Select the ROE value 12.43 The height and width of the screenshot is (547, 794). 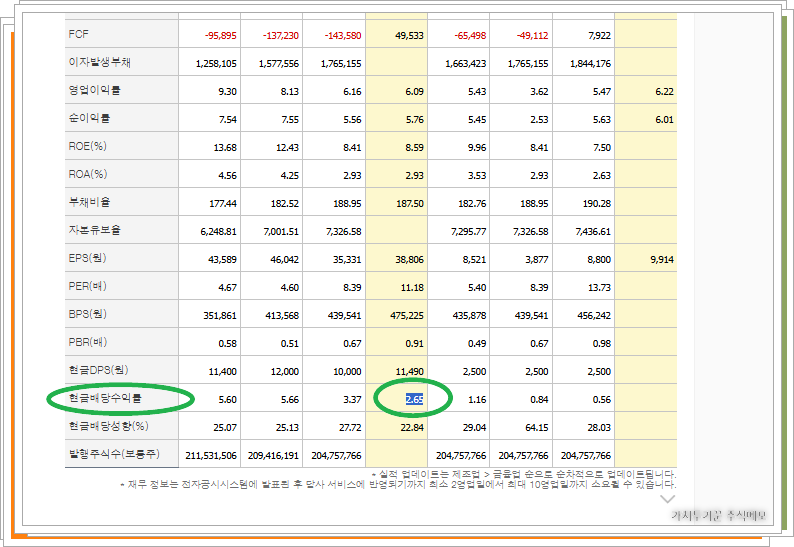click(288, 148)
